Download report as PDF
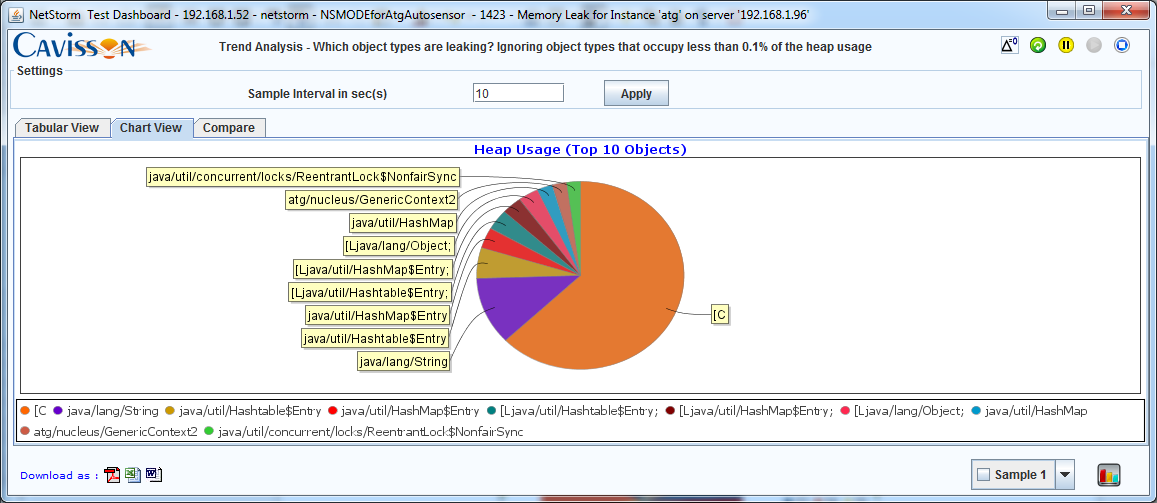 coord(112,475)
